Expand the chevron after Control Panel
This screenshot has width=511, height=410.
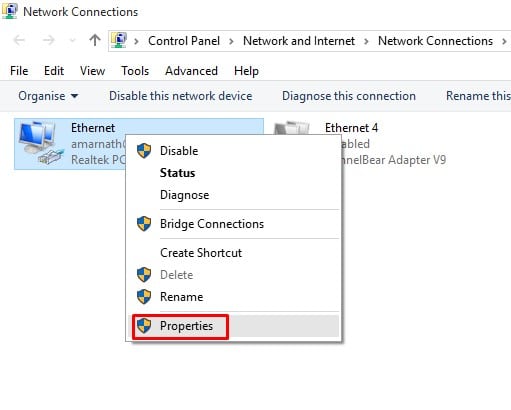(x=231, y=41)
